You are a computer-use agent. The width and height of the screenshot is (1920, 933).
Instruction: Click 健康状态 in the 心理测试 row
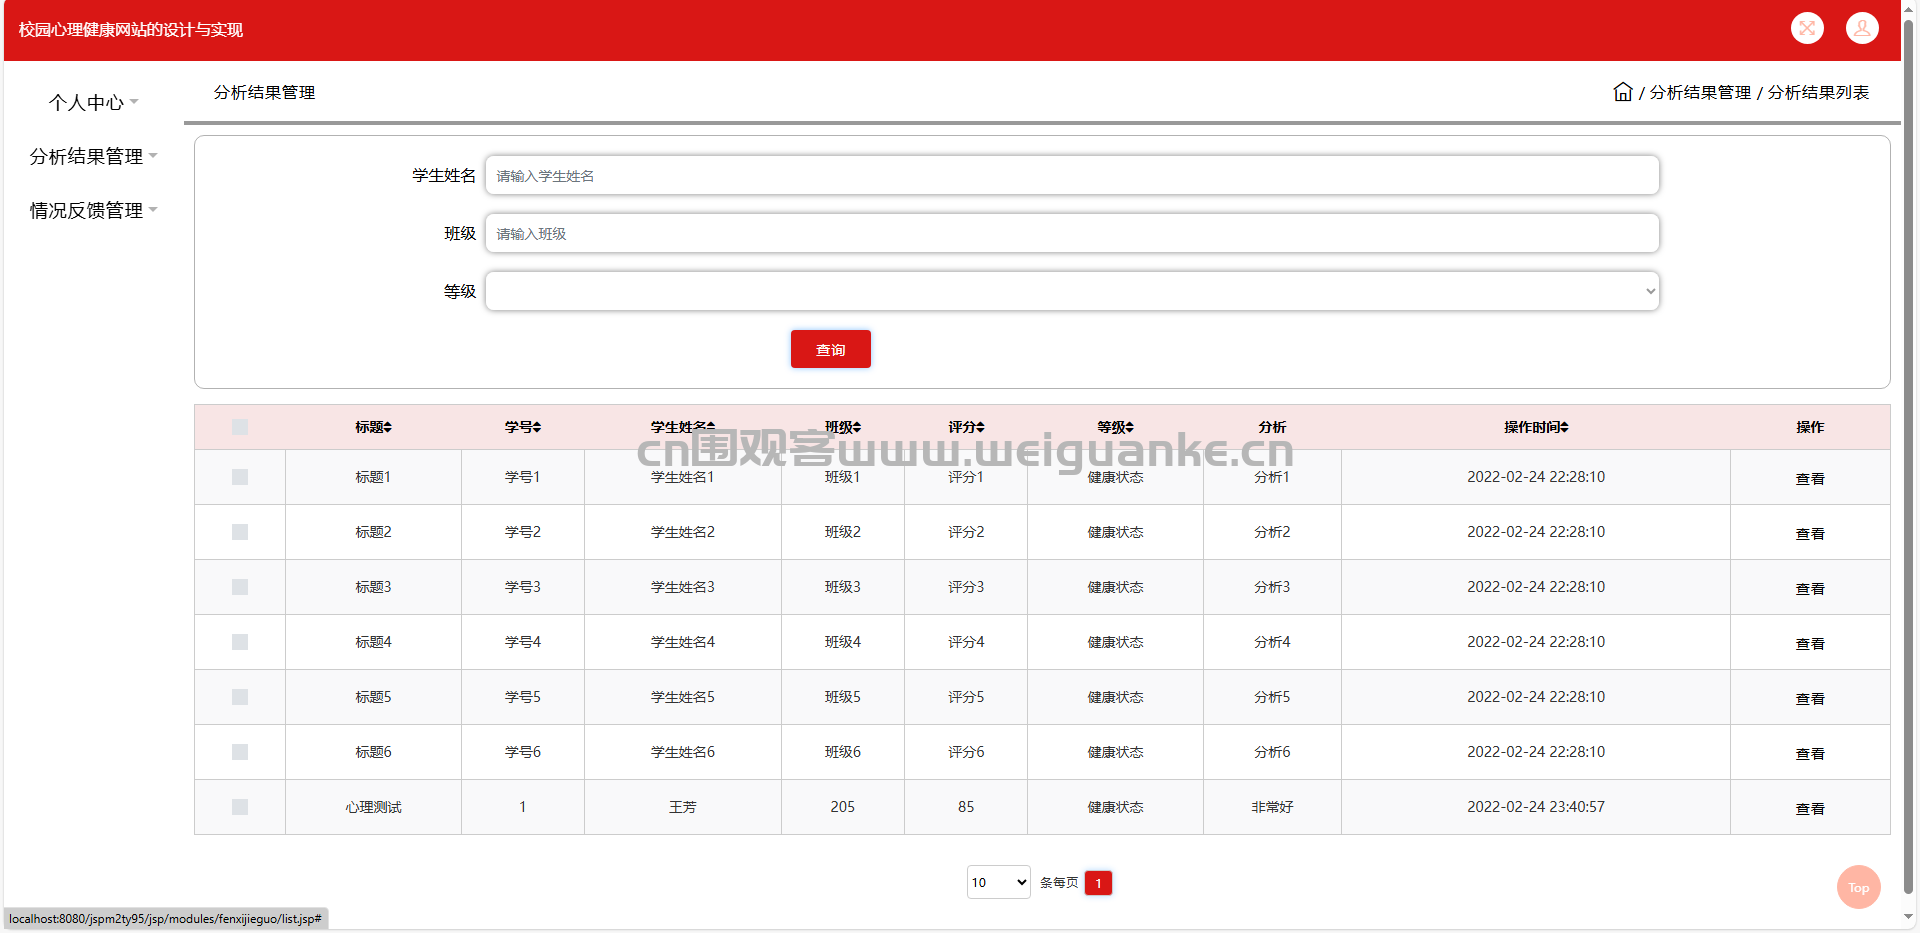1116,807
